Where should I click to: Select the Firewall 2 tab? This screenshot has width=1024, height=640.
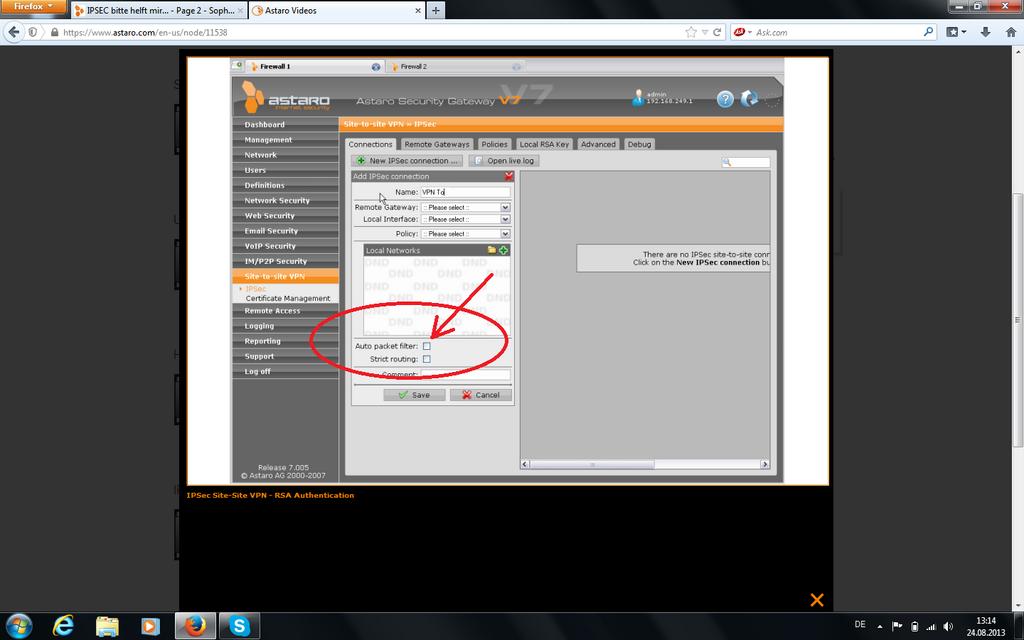click(455, 67)
